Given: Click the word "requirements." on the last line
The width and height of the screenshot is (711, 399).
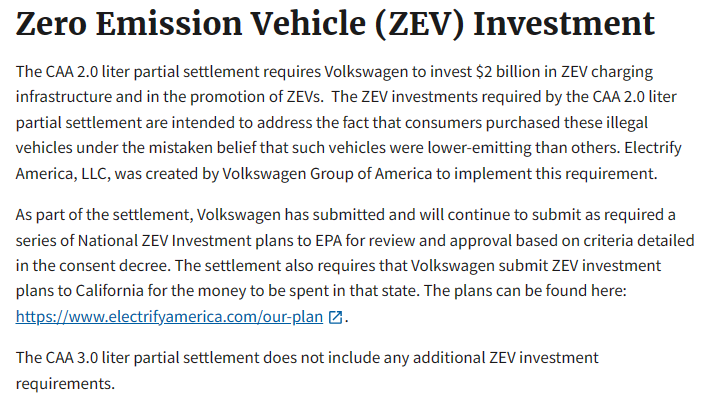Looking at the screenshot, I should pos(65,384).
